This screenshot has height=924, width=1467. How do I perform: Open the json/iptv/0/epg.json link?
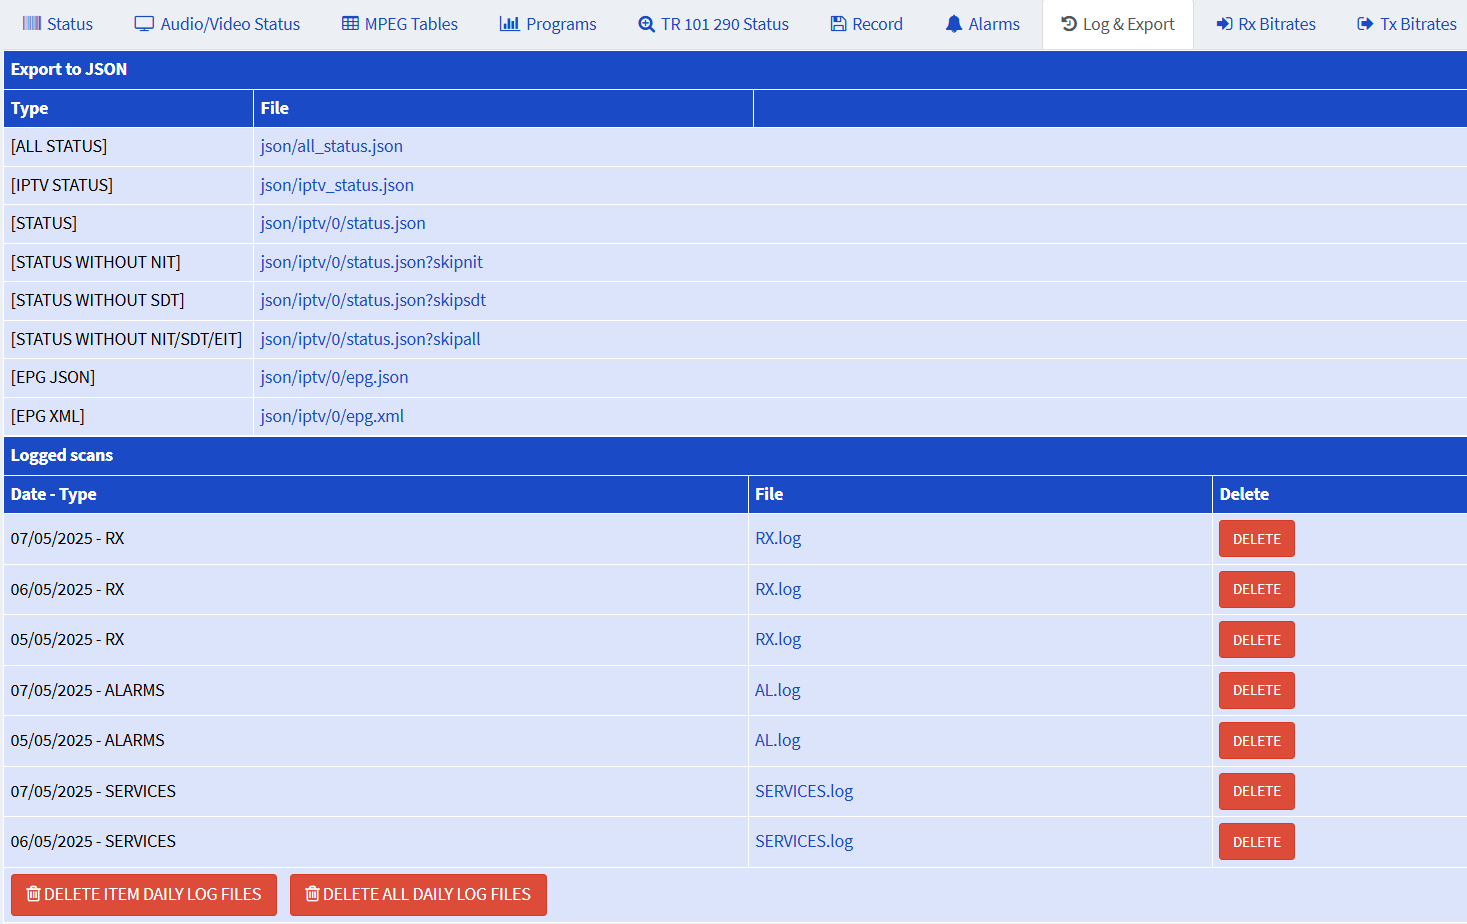point(334,377)
